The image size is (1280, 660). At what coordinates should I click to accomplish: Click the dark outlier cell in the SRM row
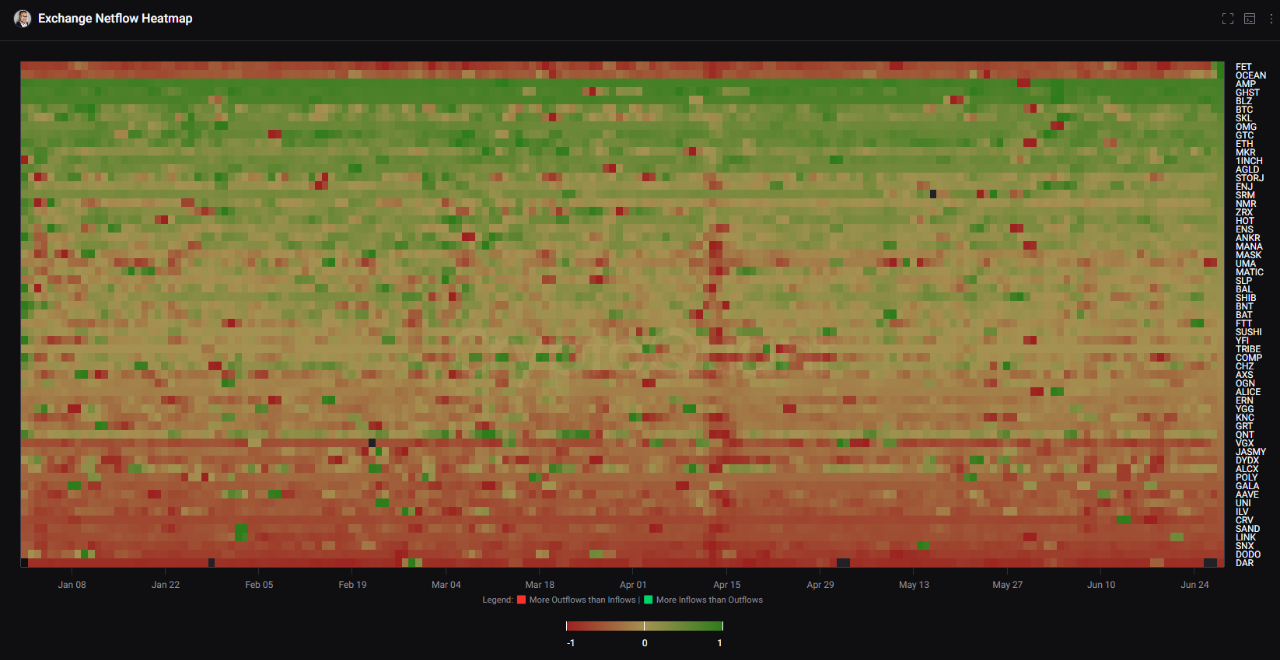[932, 194]
